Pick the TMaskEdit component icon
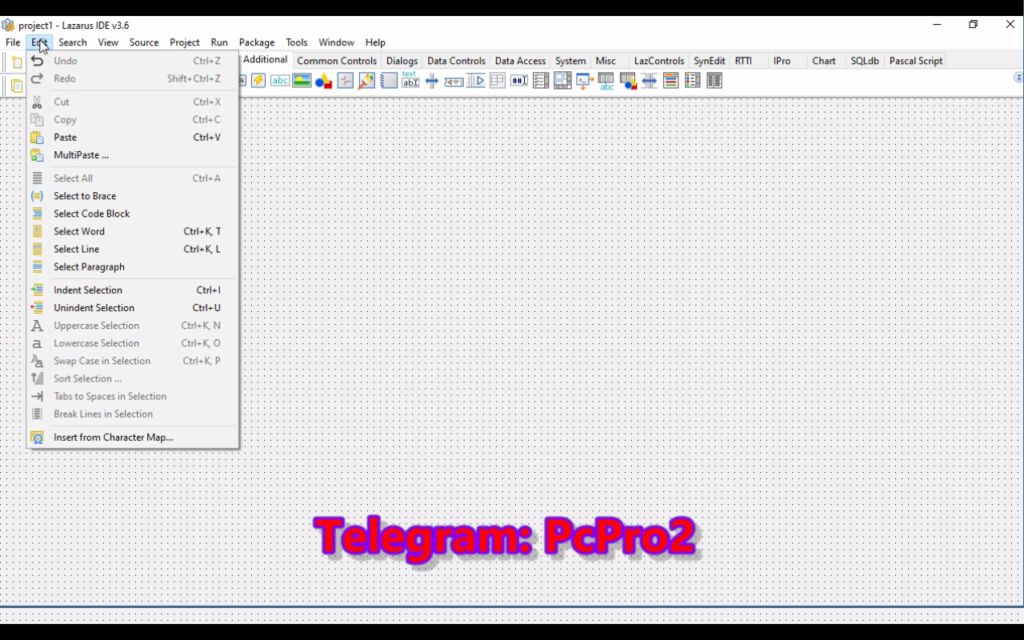The height and width of the screenshot is (640, 1024). click(519, 81)
